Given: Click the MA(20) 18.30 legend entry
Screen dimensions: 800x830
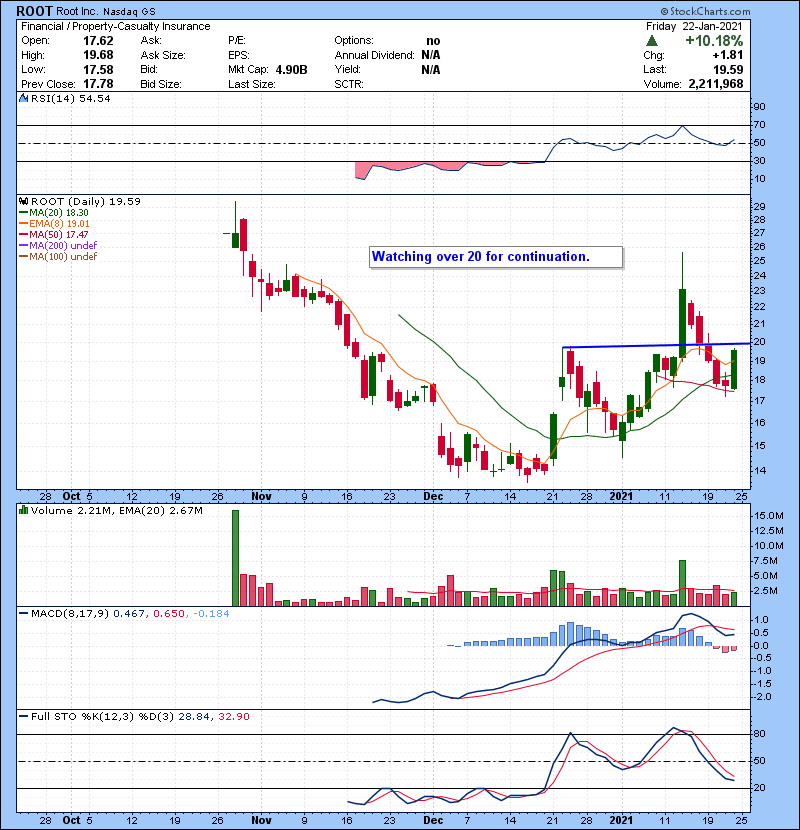Looking at the screenshot, I should point(54,213).
